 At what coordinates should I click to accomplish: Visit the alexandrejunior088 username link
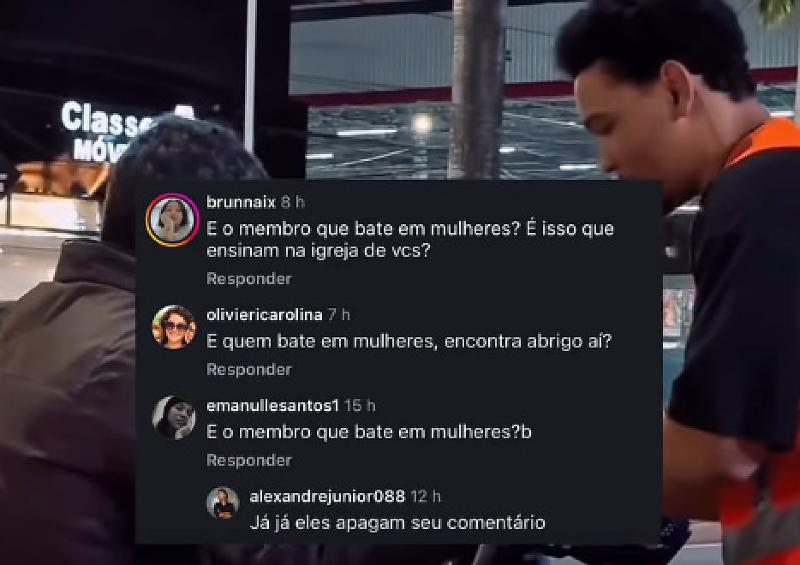(x=328, y=497)
